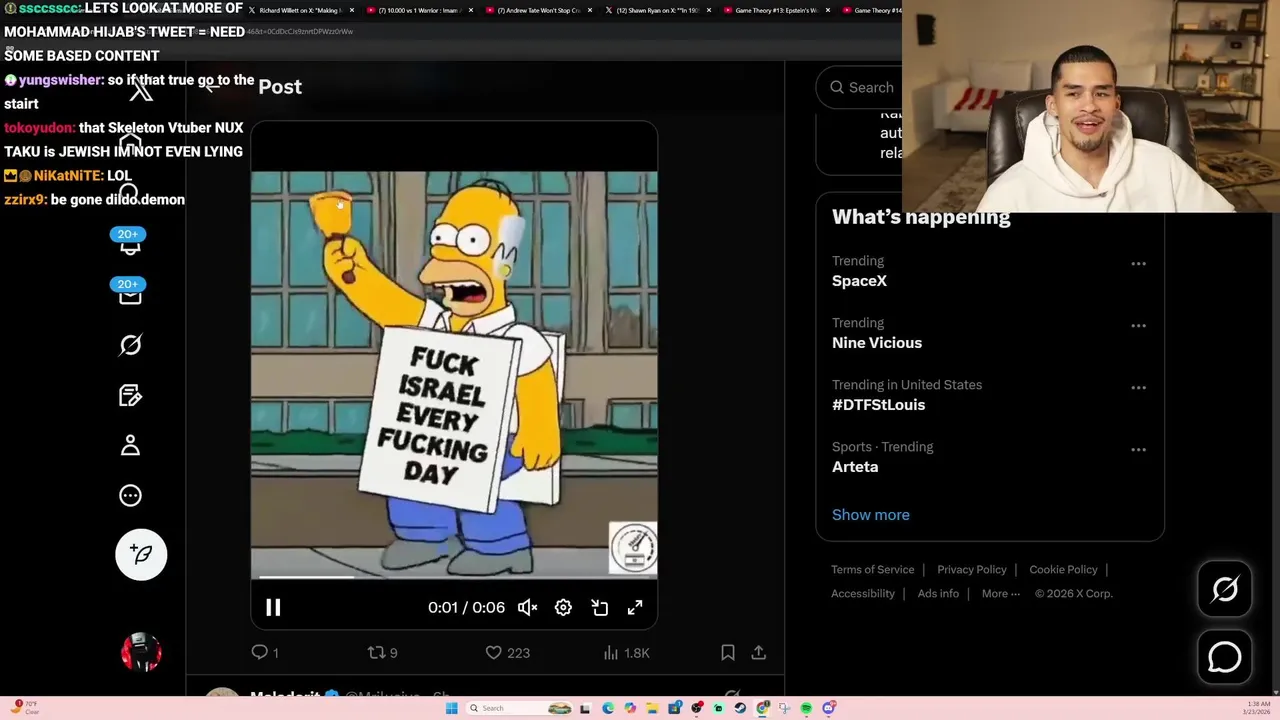Open the Arteta trending topic
This screenshot has width=1280, height=720.
[855, 467]
